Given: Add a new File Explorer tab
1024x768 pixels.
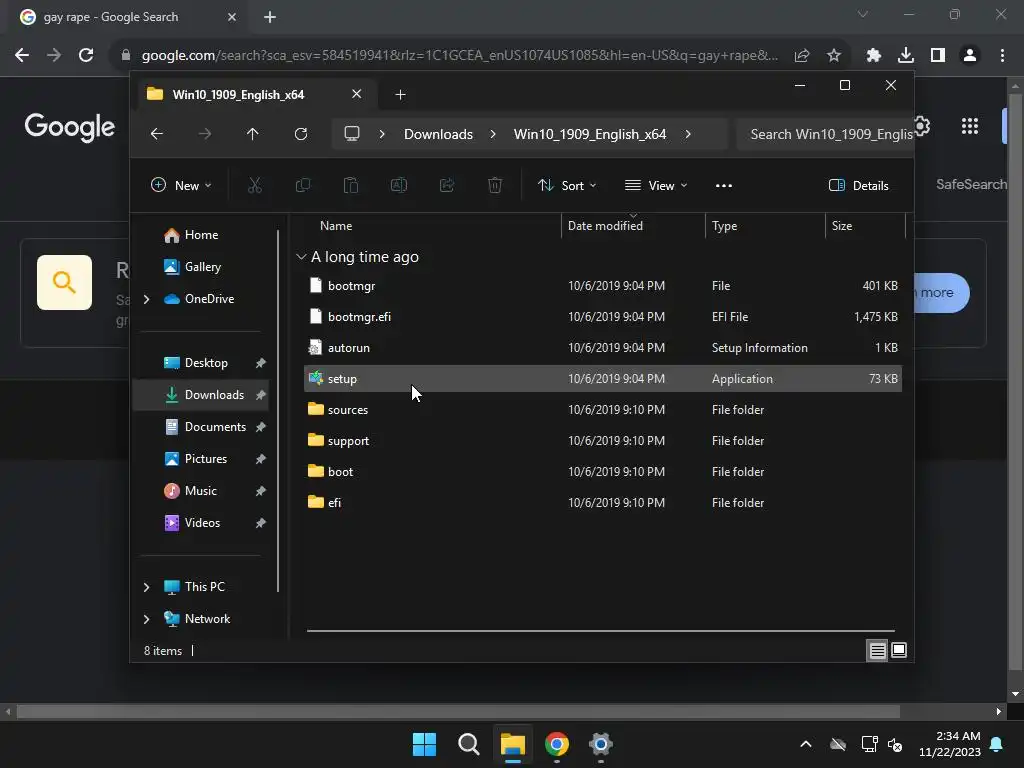Looking at the screenshot, I should [400, 95].
